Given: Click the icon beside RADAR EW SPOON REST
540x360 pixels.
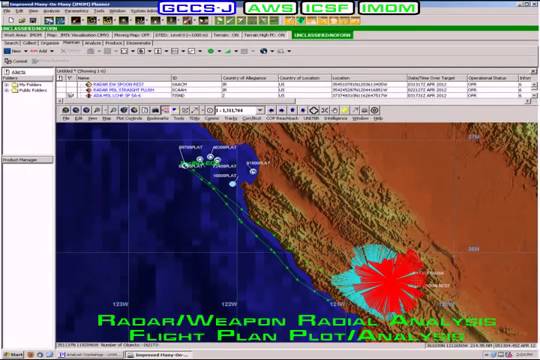Looking at the screenshot, I should (x=89, y=84).
